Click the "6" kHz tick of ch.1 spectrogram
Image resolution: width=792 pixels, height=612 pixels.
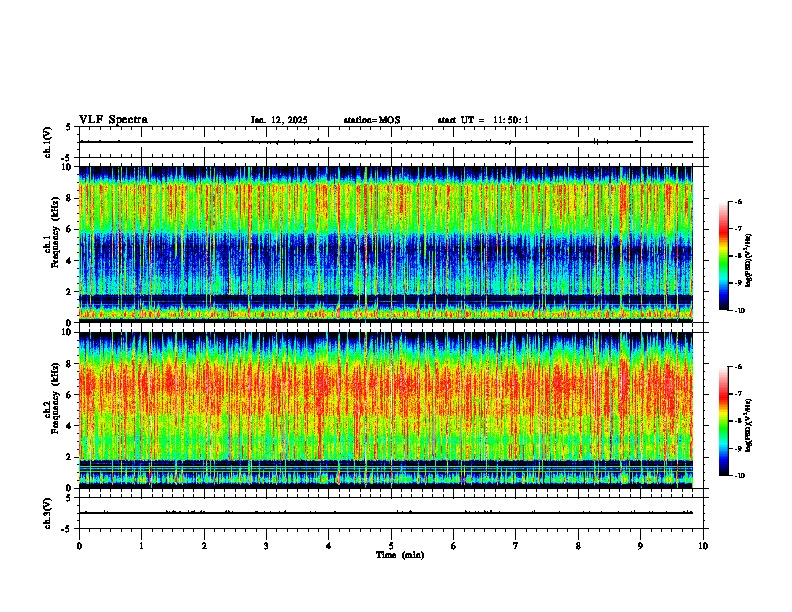70,230
